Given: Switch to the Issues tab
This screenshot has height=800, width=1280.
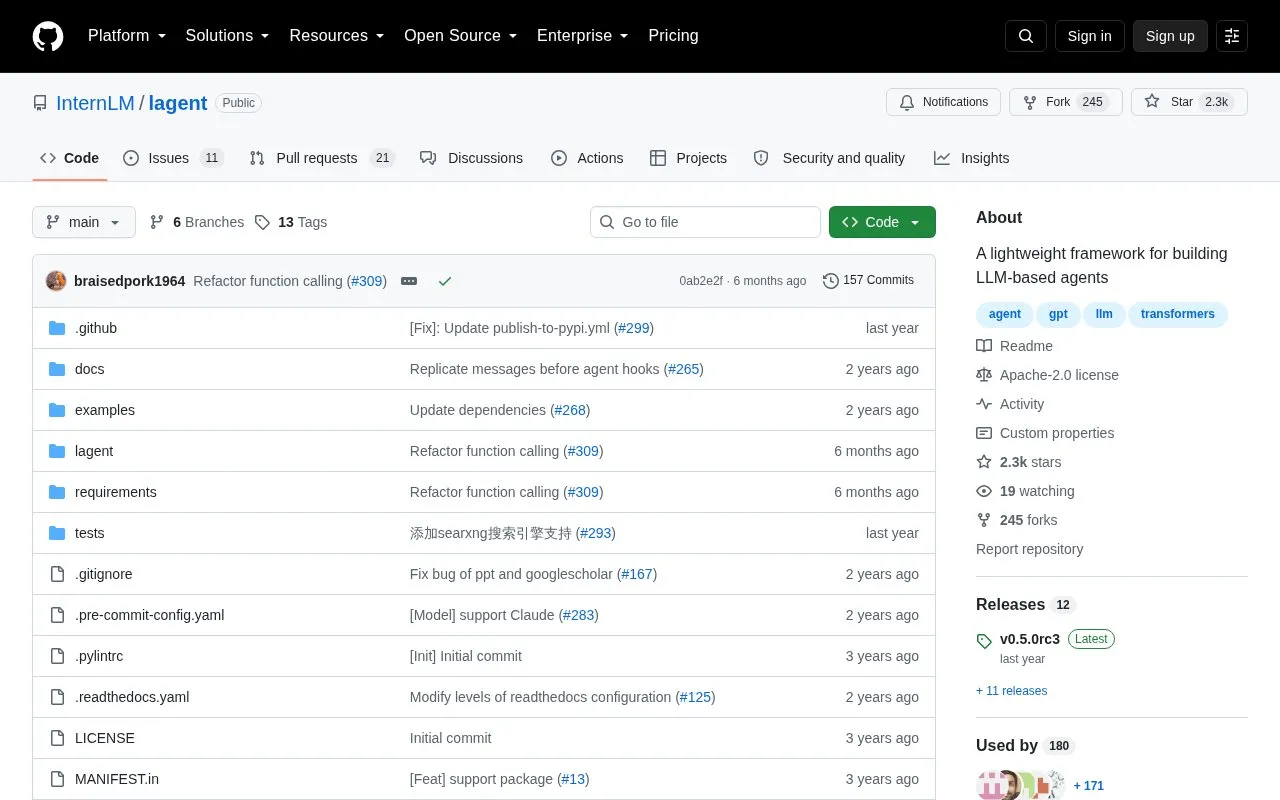Looking at the screenshot, I should (173, 158).
